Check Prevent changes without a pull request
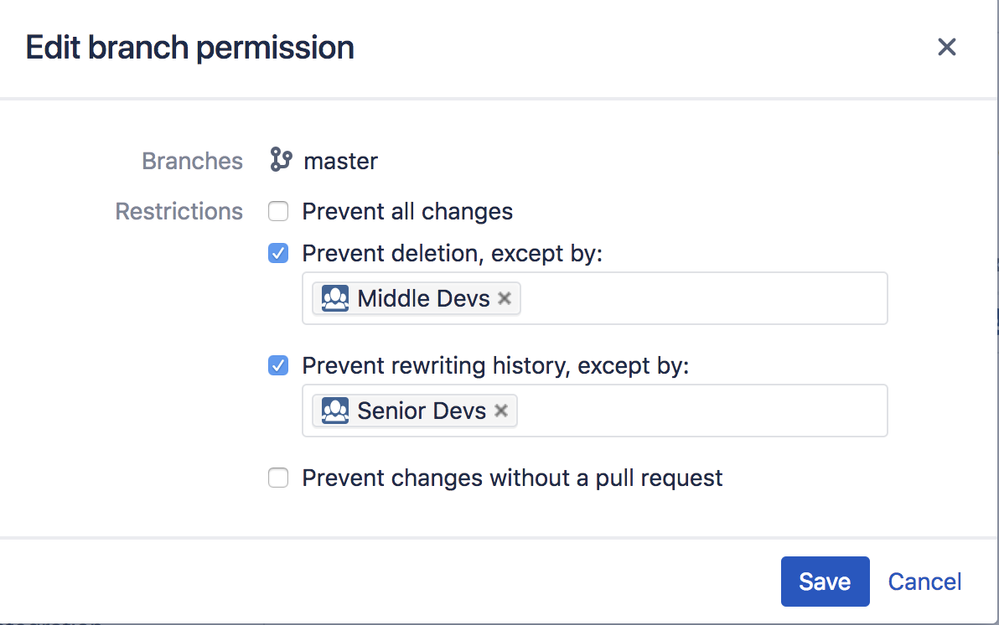This screenshot has height=625, width=999. point(278,478)
